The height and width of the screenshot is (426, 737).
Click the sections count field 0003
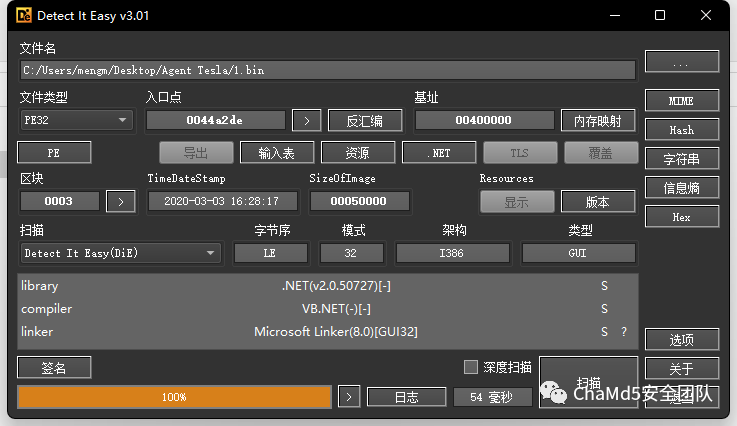59,201
